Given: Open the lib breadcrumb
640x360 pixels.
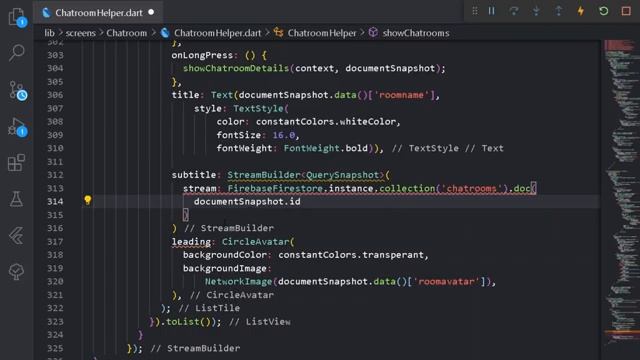Looking at the screenshot, I should point(49,33).
